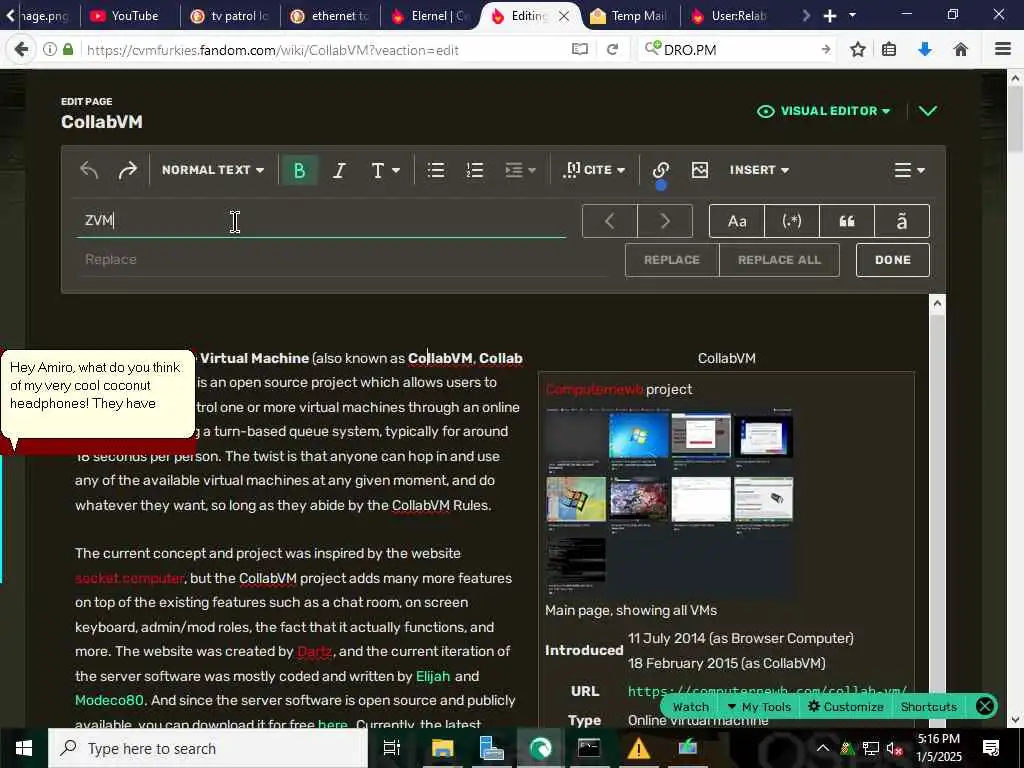
Task: Open the downloads arrow icon
Action: (x=925, y=50)
